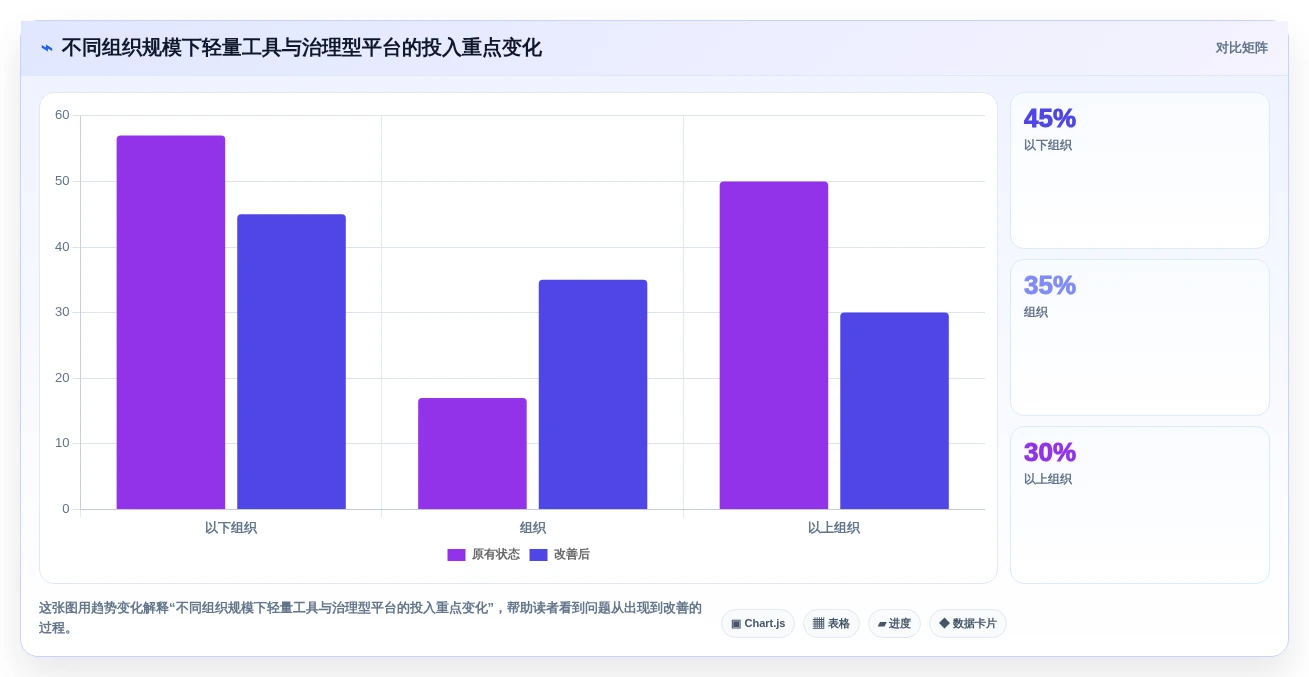Screen dimensions: 1309x677
Task: Click the 50 y-axis tick label
Action: pos(62,181)
